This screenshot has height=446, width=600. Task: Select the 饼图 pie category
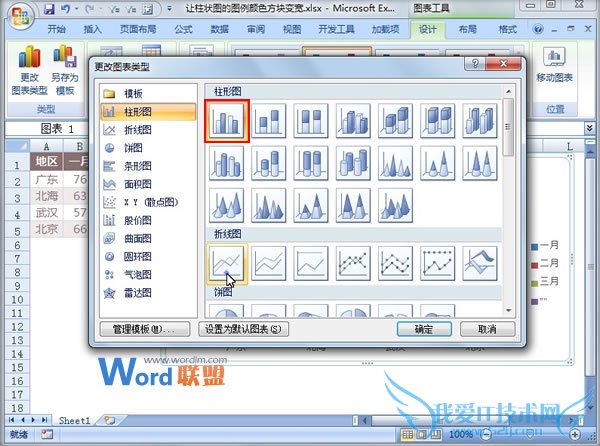148,148
